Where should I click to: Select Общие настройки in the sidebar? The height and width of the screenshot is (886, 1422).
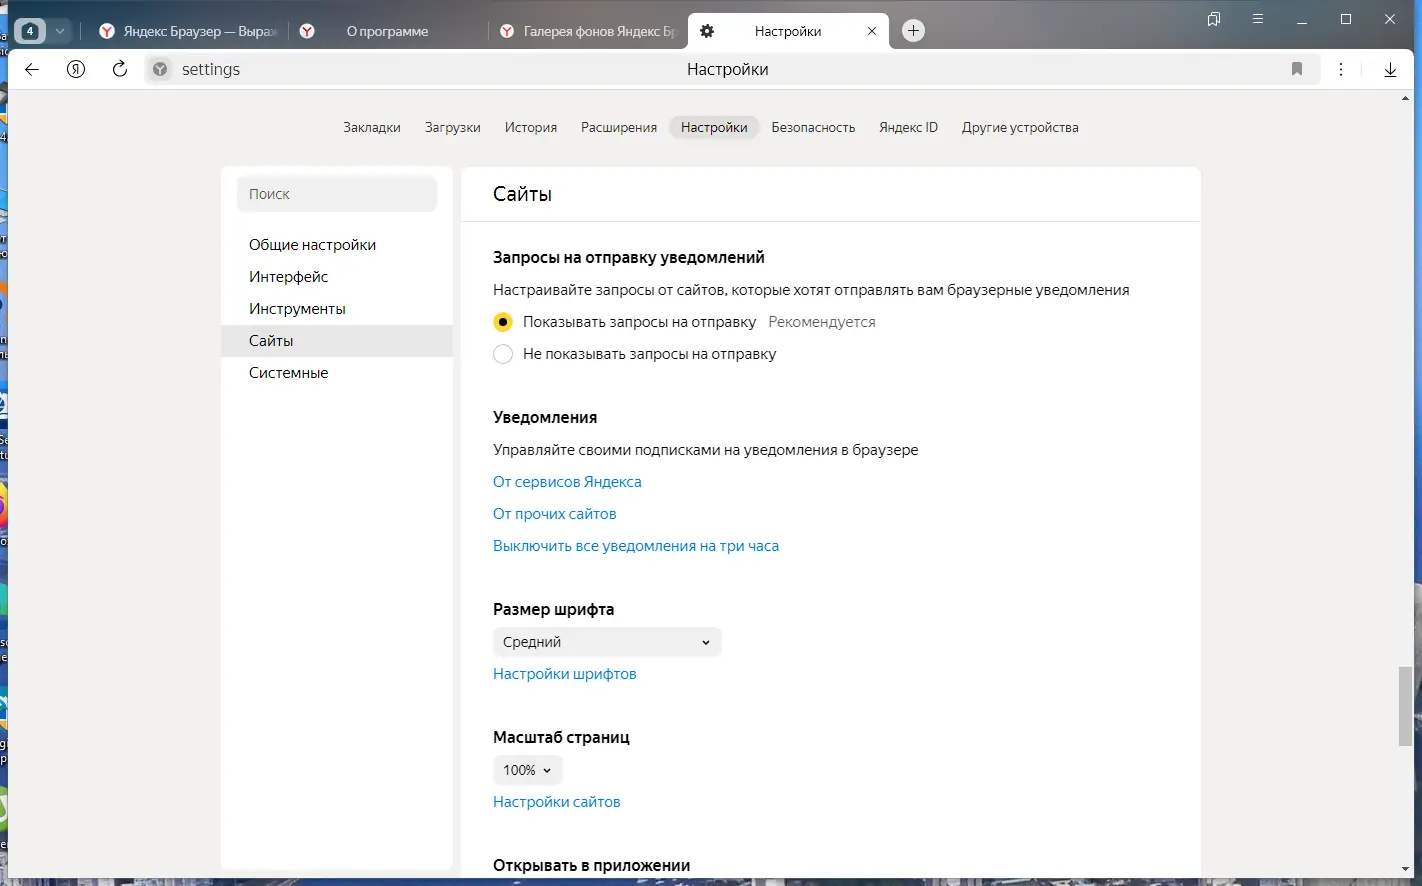coord(337,245)
